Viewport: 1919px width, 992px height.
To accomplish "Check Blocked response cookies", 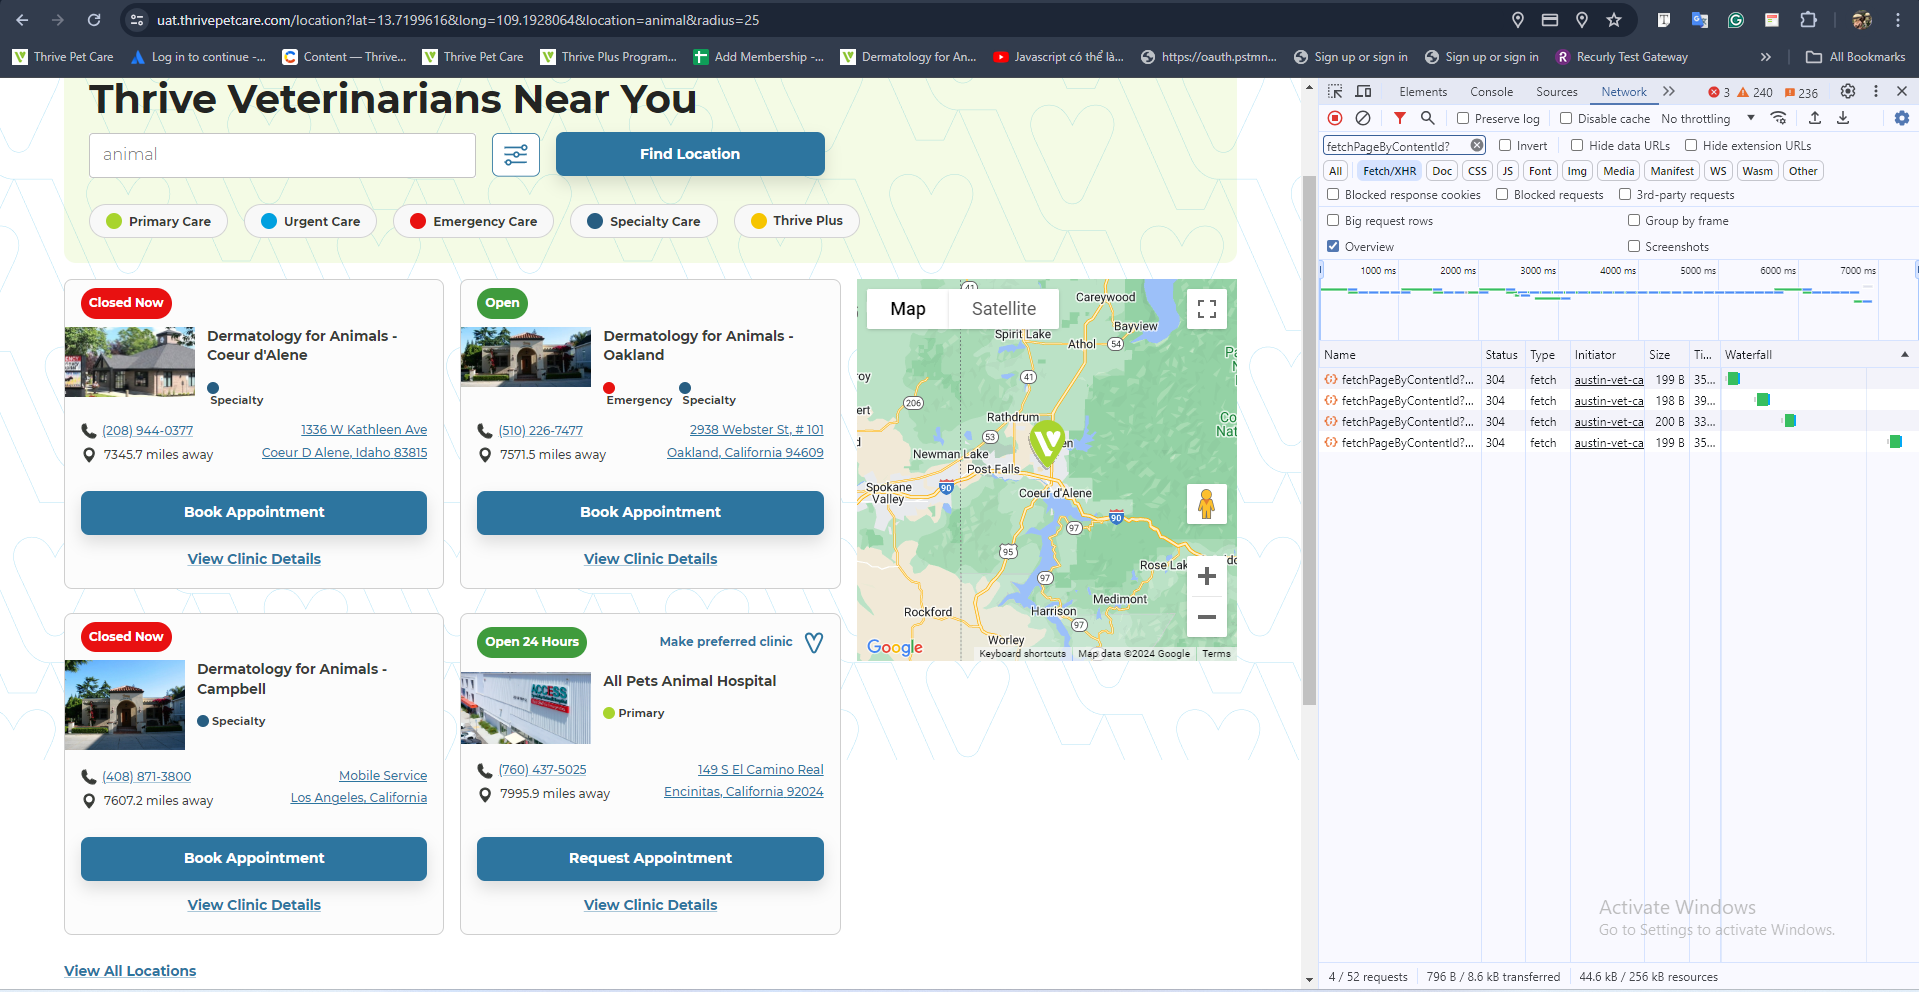I will click(x=1333, y=194).
